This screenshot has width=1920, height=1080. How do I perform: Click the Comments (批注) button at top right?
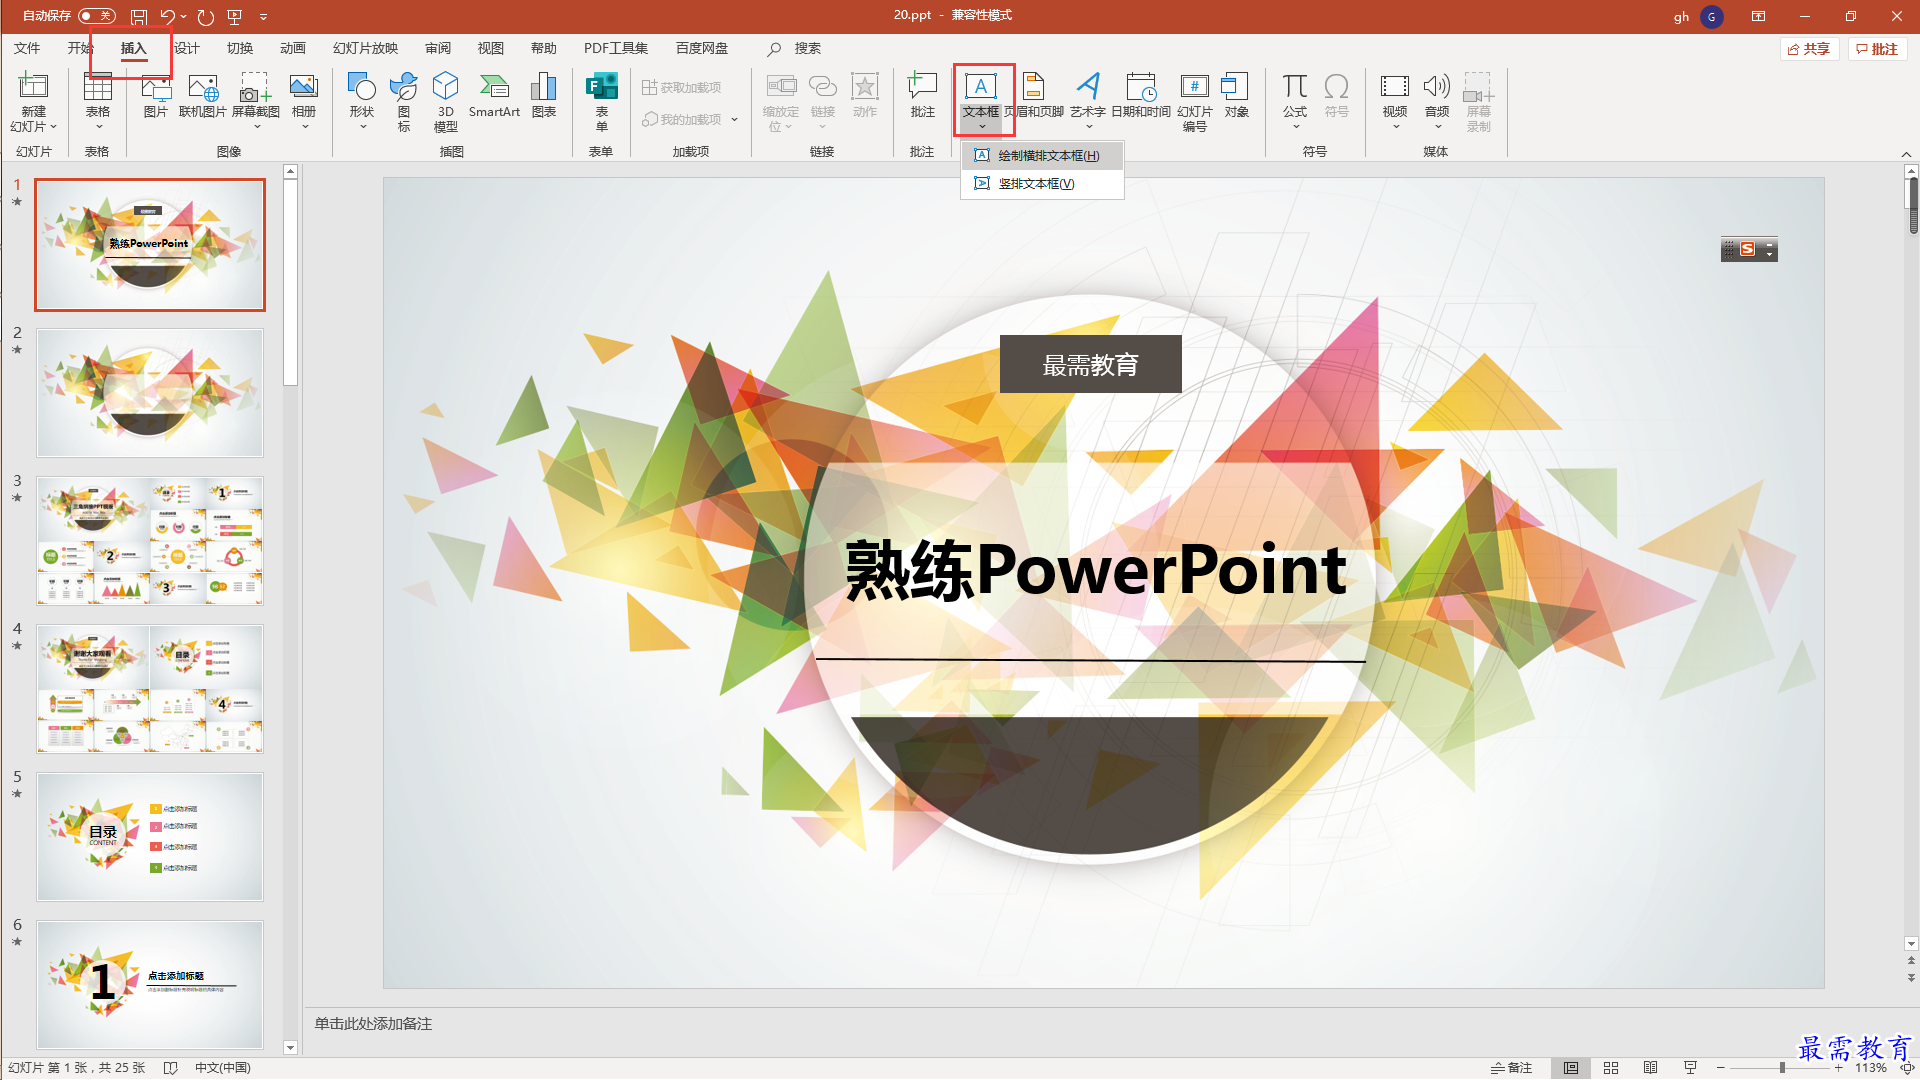[1877, 49]
